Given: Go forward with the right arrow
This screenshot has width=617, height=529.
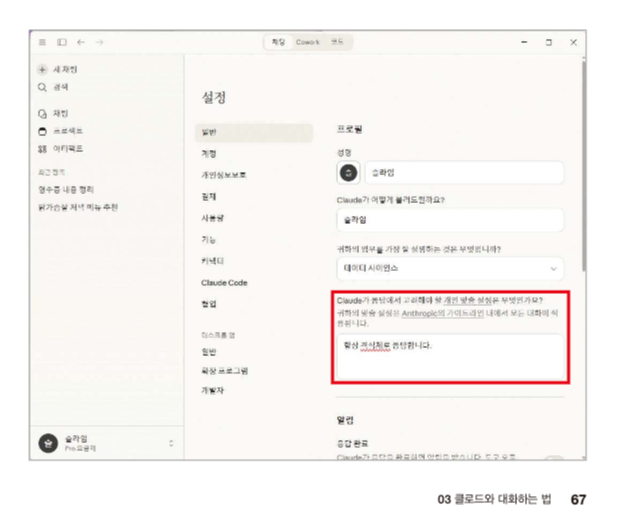Looking at the screenshot, I should click(x=99, y=42).
